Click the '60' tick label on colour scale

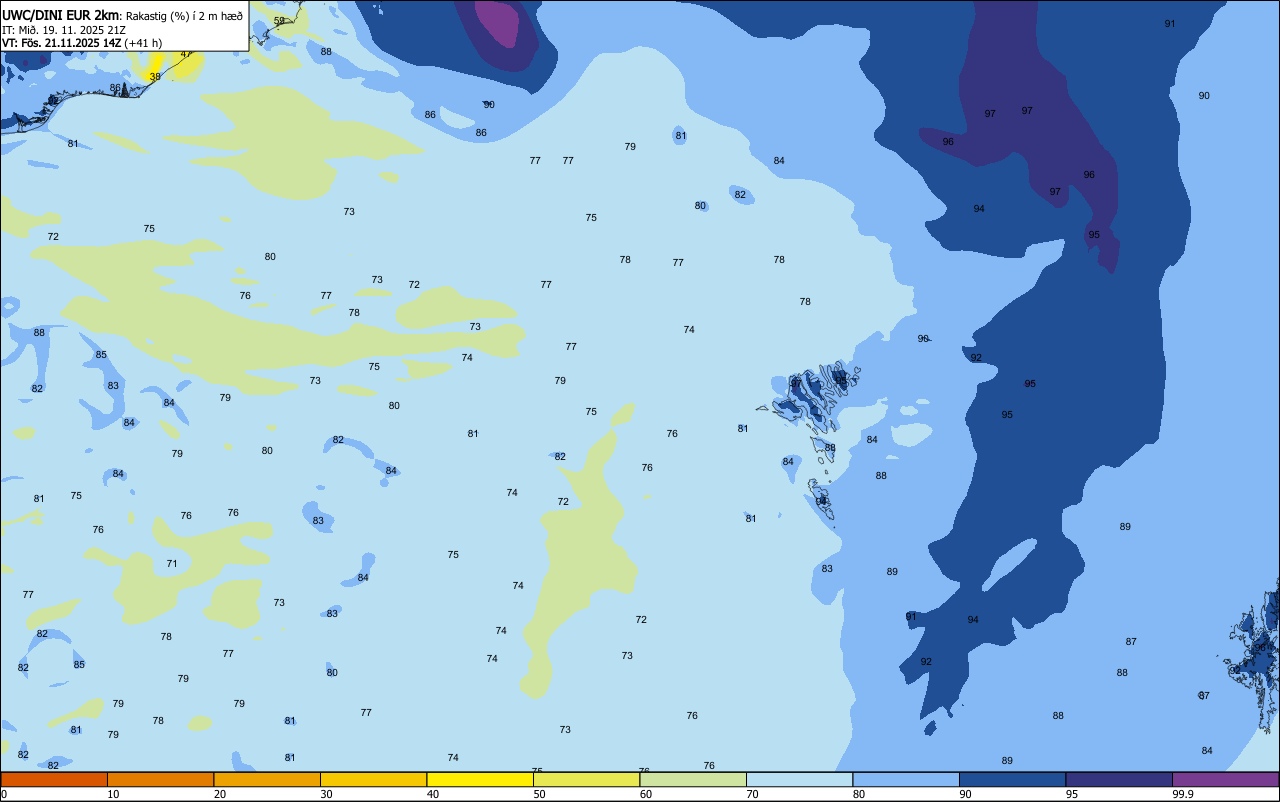coord(646,794)
